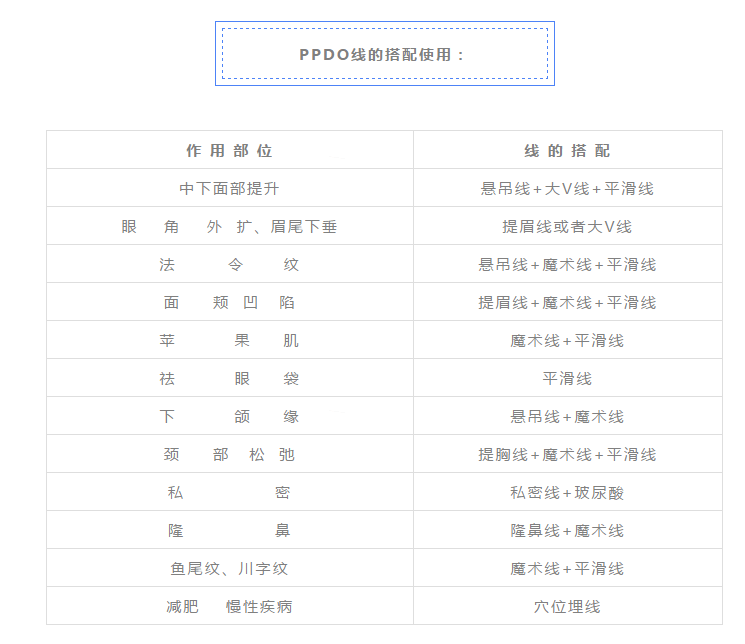Click the cell '提眉线或者大V线'
745x644 pixels.
(x=567, y=227)
